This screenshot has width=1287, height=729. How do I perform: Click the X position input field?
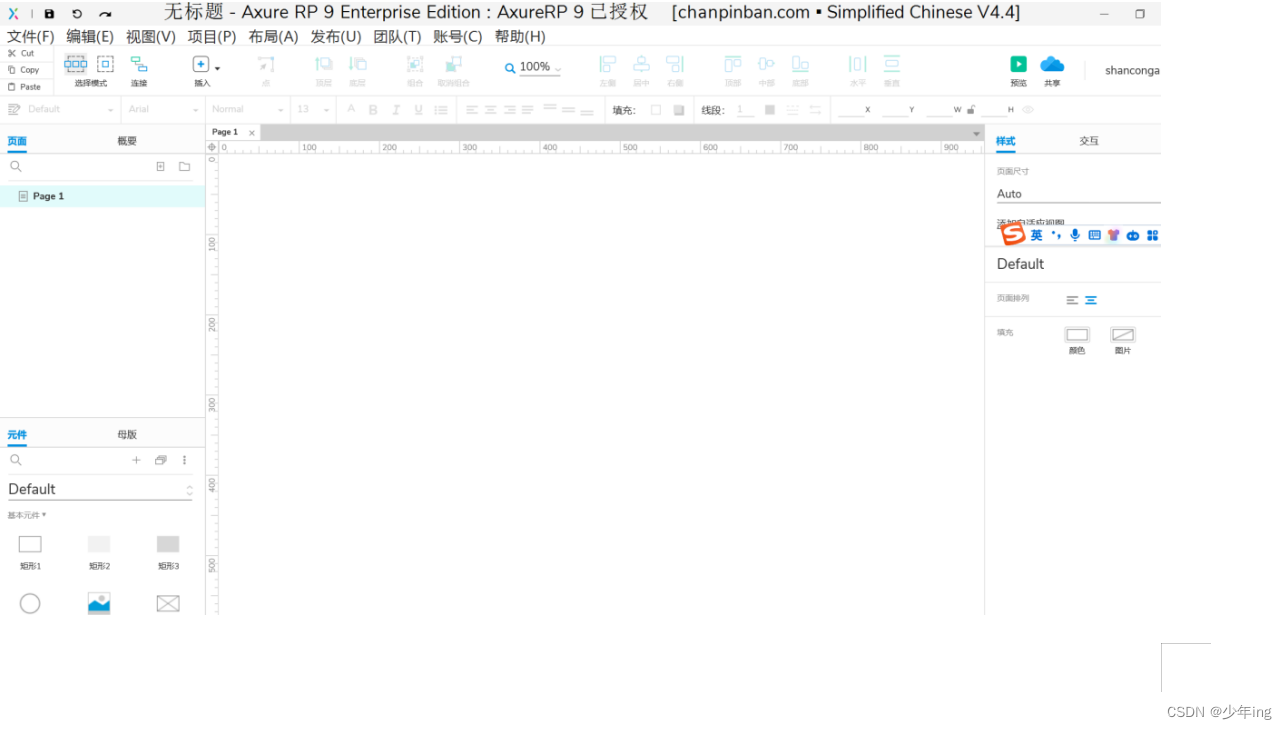click(850, 109)
